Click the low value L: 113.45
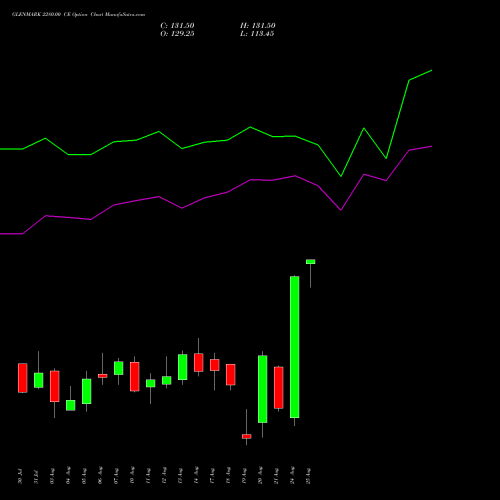The width and height of the screenshot is (500, 500). pyautogui.click(x=257, y=34)
